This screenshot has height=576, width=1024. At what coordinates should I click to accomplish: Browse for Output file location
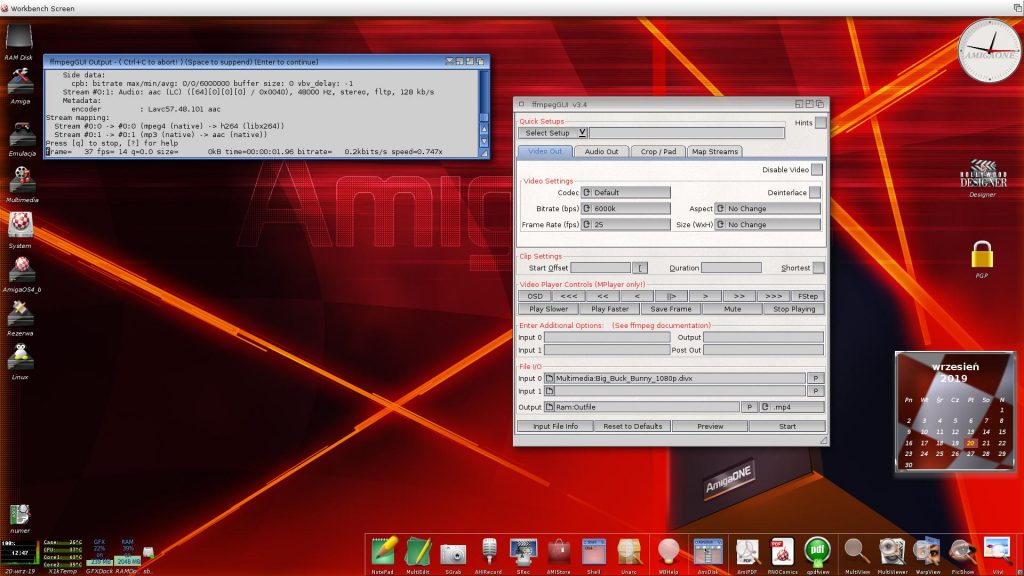tap(550, 407)
